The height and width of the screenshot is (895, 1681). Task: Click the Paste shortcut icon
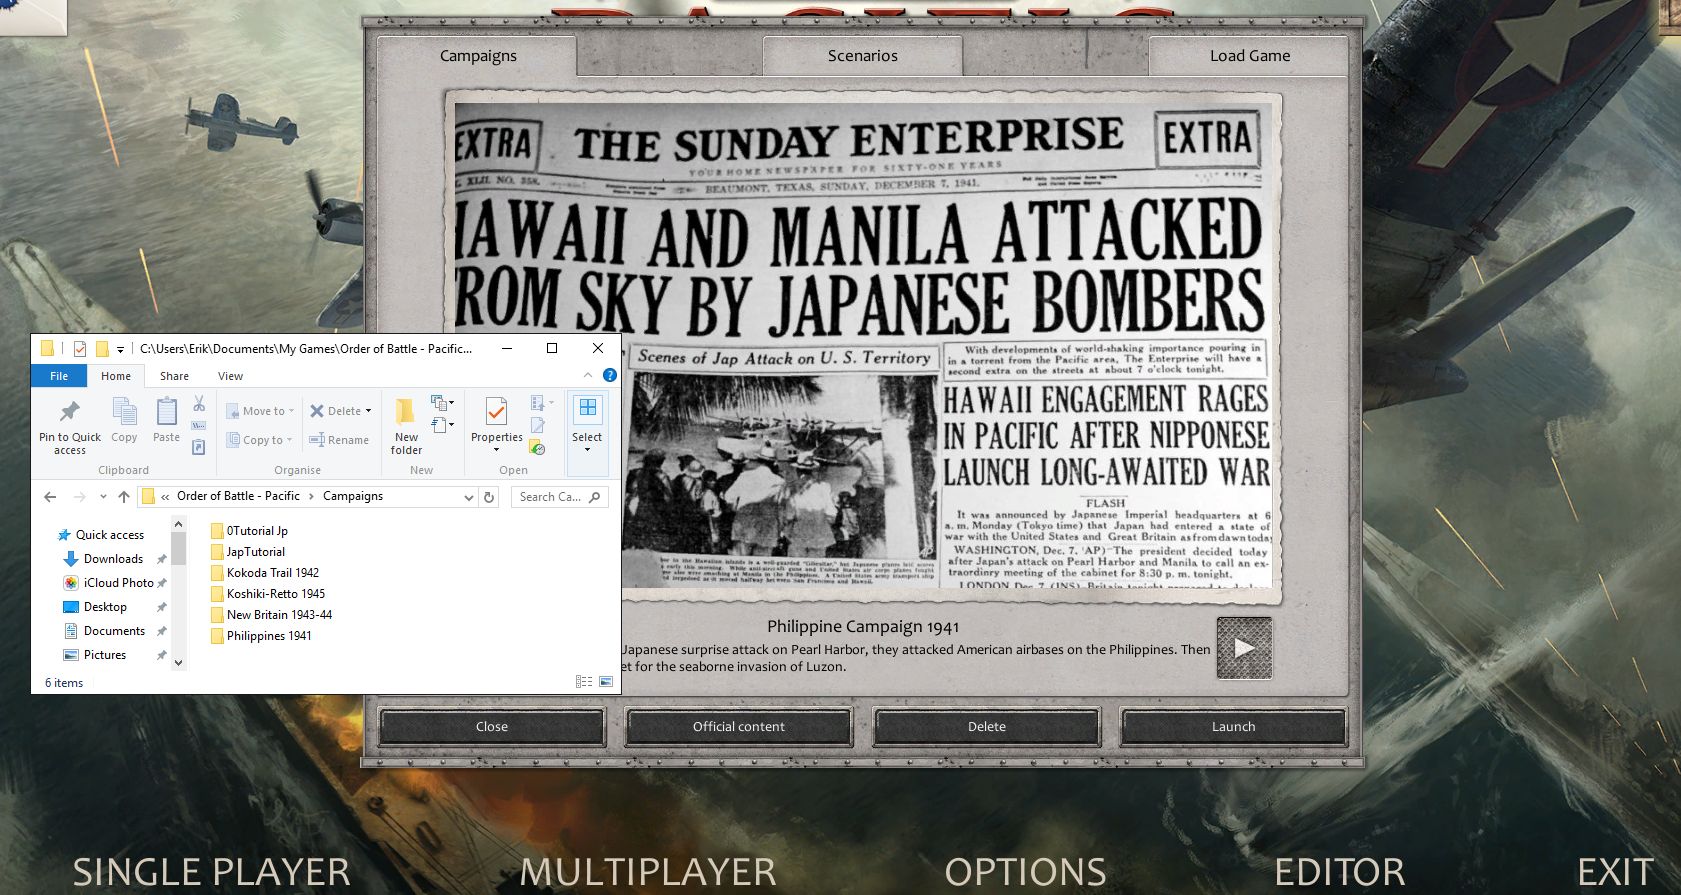pos(199,447)
